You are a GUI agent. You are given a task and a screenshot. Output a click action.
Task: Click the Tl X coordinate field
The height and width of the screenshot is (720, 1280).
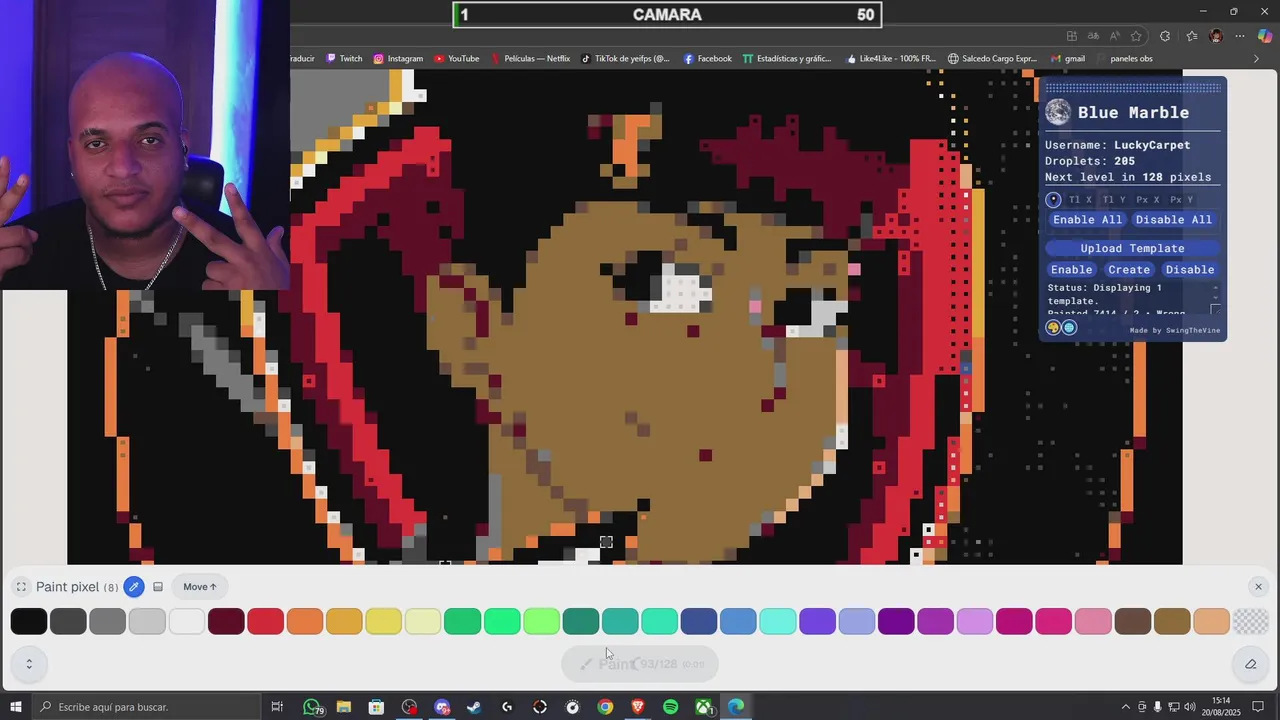[1081, 200]
